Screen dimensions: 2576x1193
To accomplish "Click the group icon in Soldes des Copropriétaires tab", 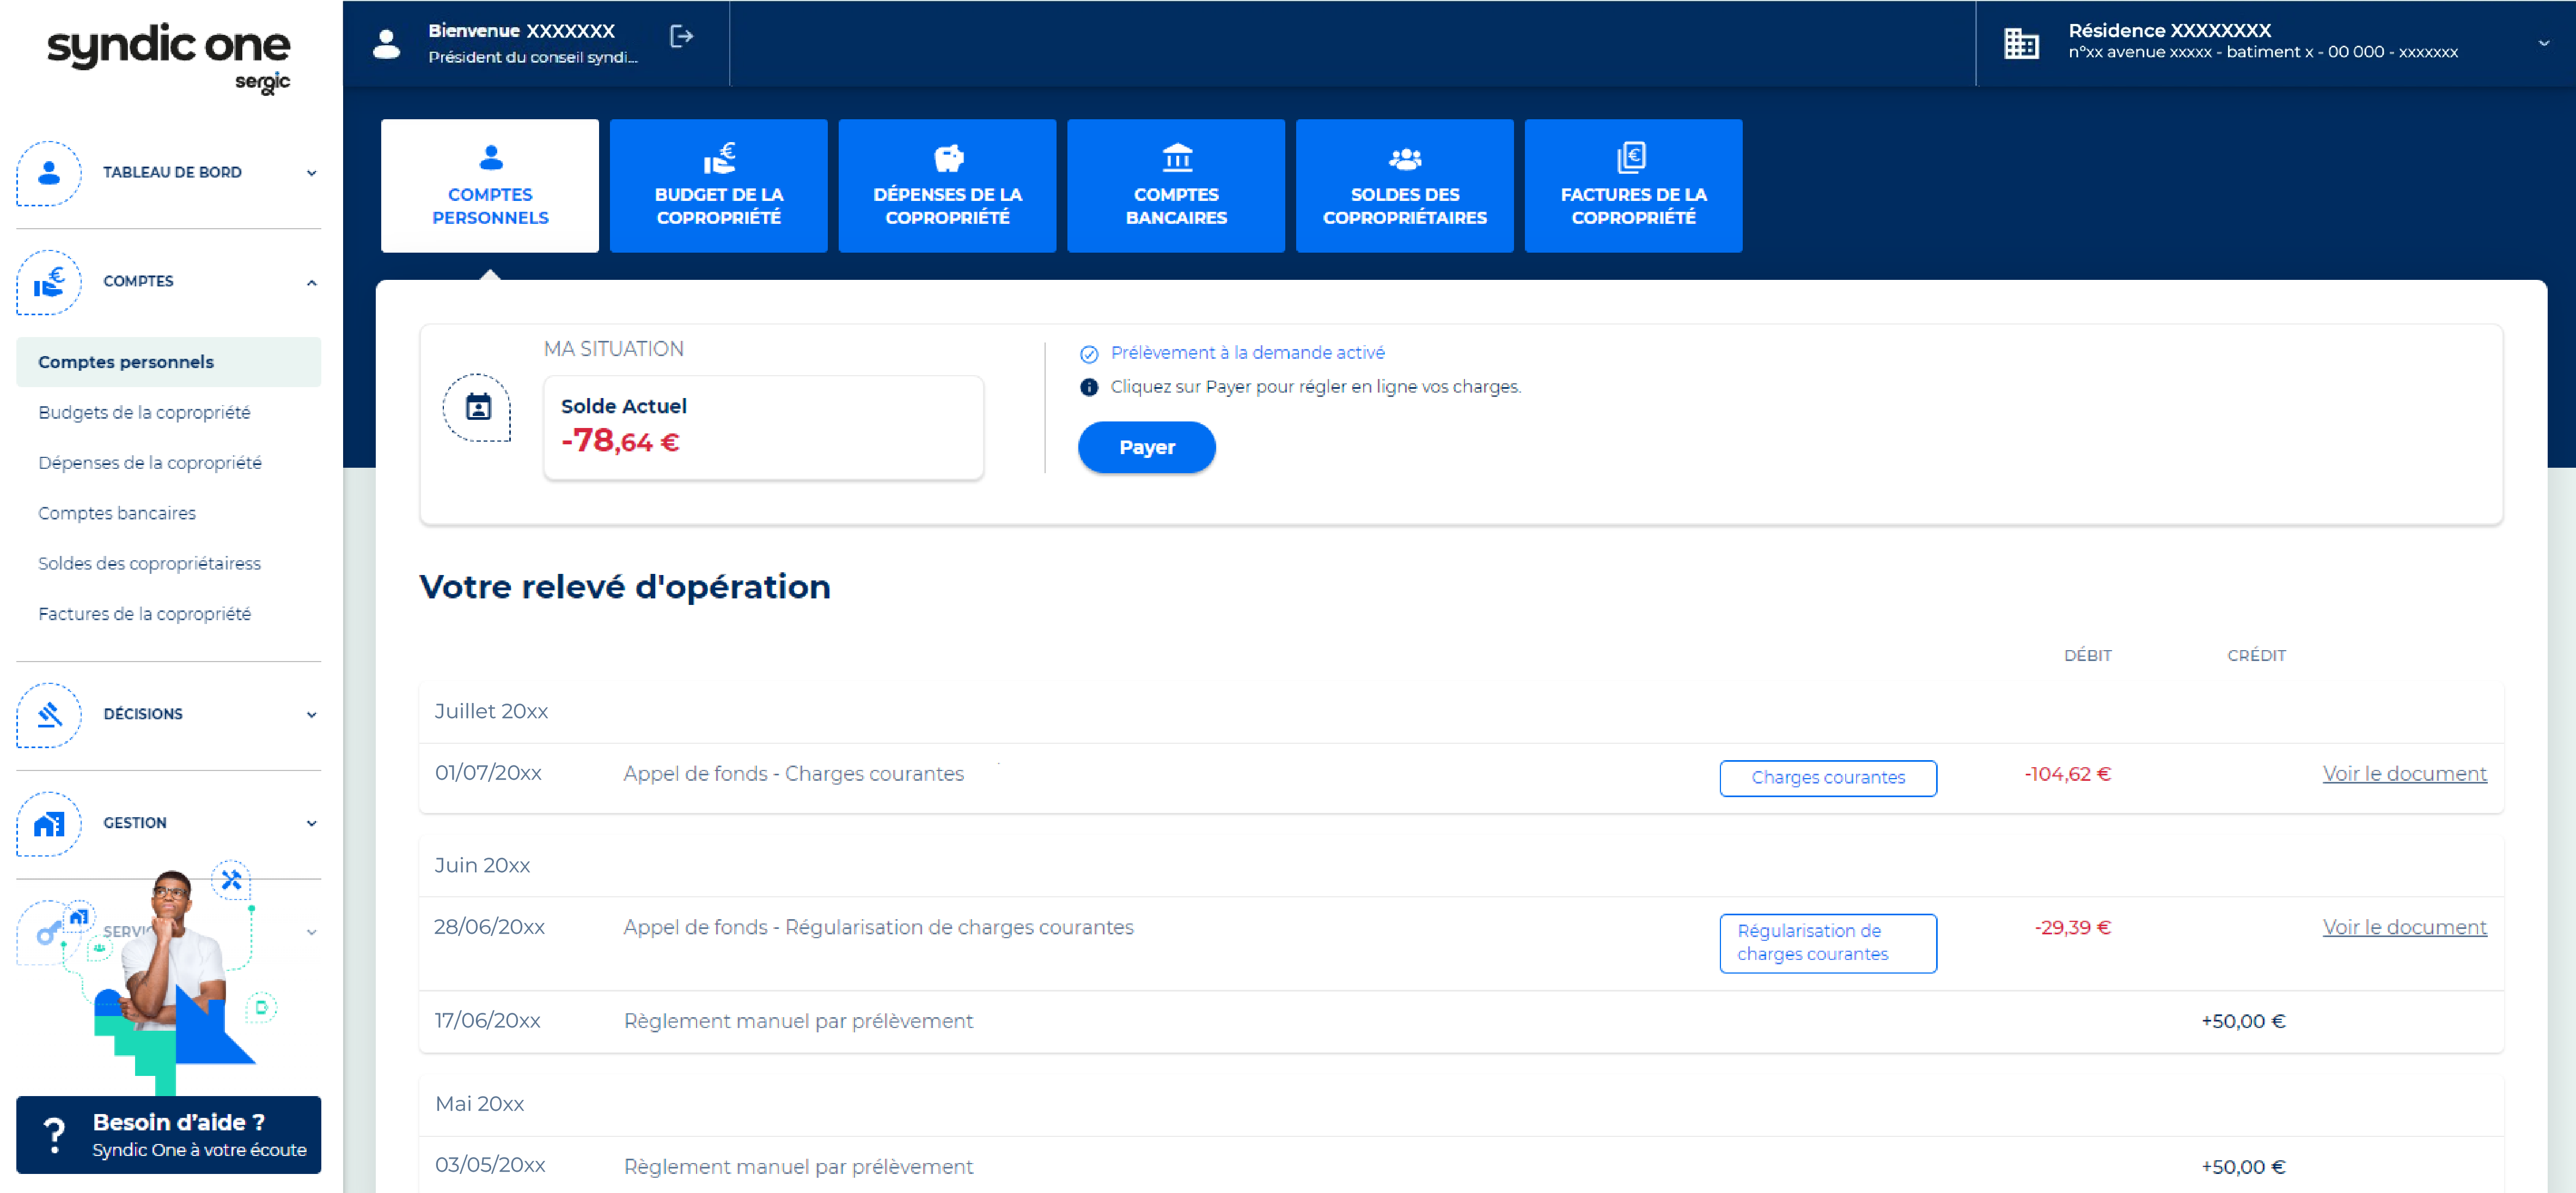I will coord(1405,158).
